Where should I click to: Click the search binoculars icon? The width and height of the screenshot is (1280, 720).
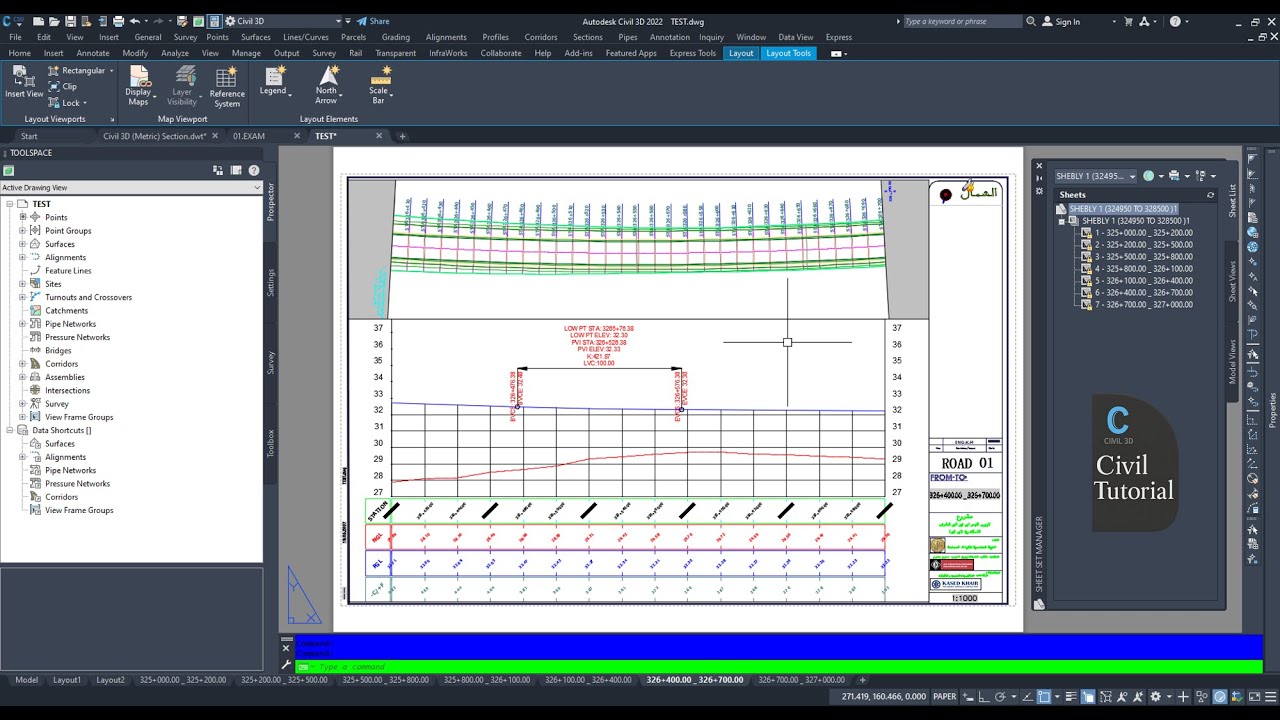point(1030,21)
